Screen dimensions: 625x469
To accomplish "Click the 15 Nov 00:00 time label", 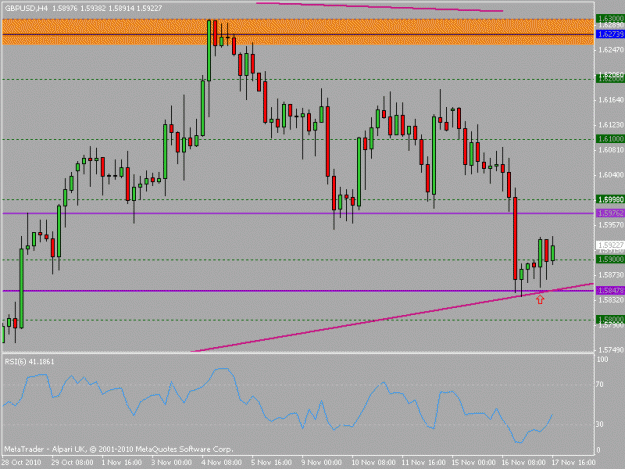I will pyautogui.click(x=474, y=462).
